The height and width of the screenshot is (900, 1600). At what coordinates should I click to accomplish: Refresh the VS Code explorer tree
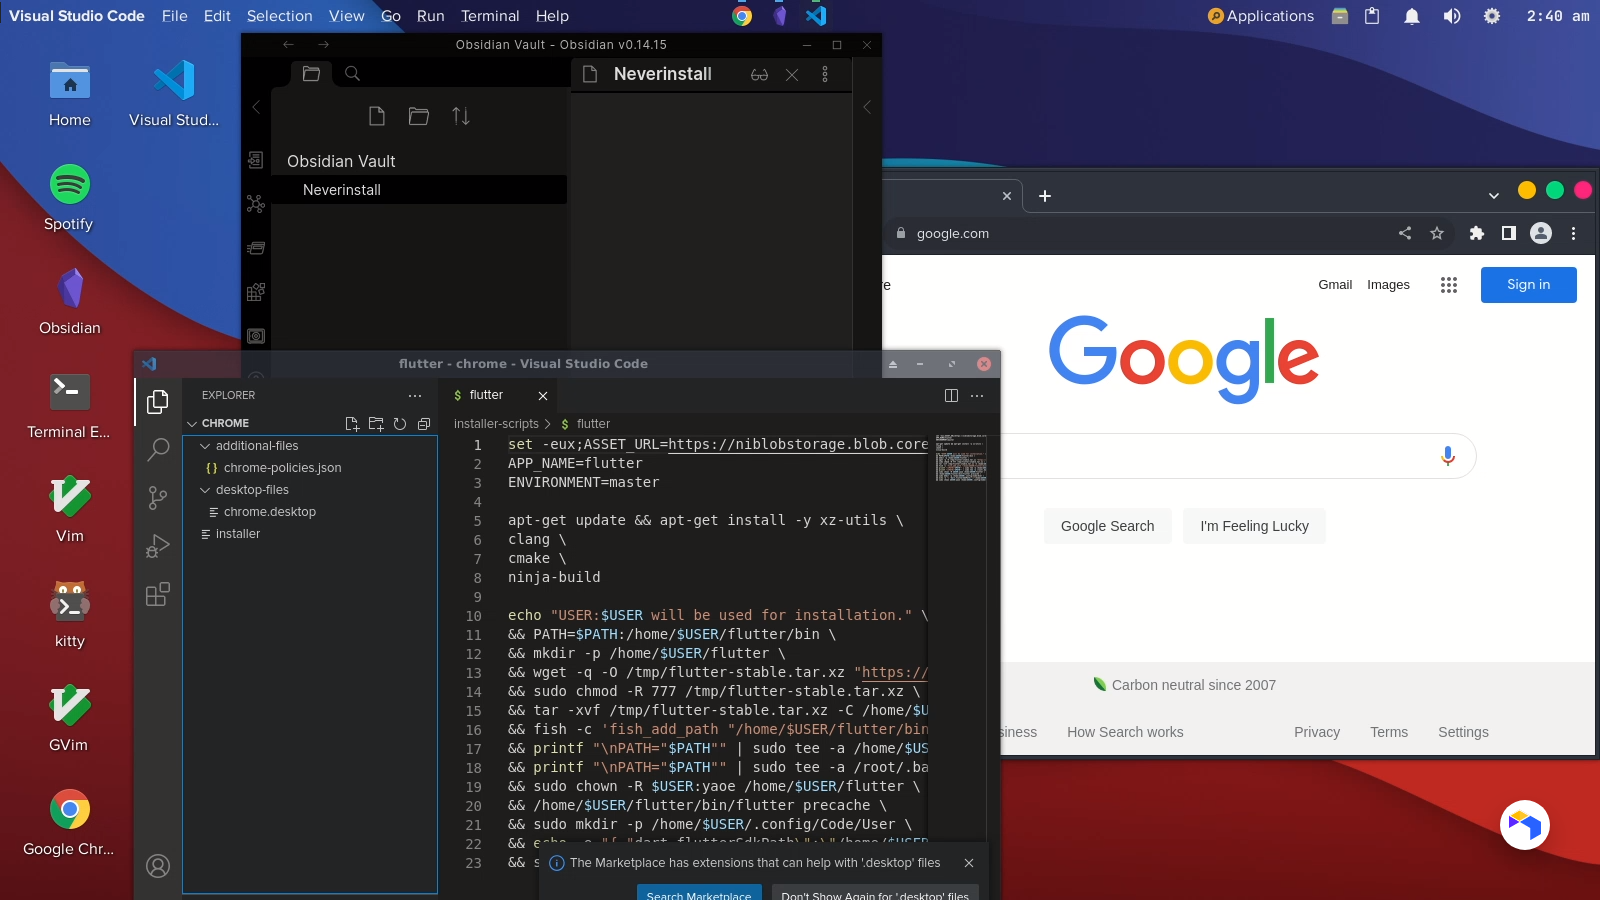tap(400, 424)
